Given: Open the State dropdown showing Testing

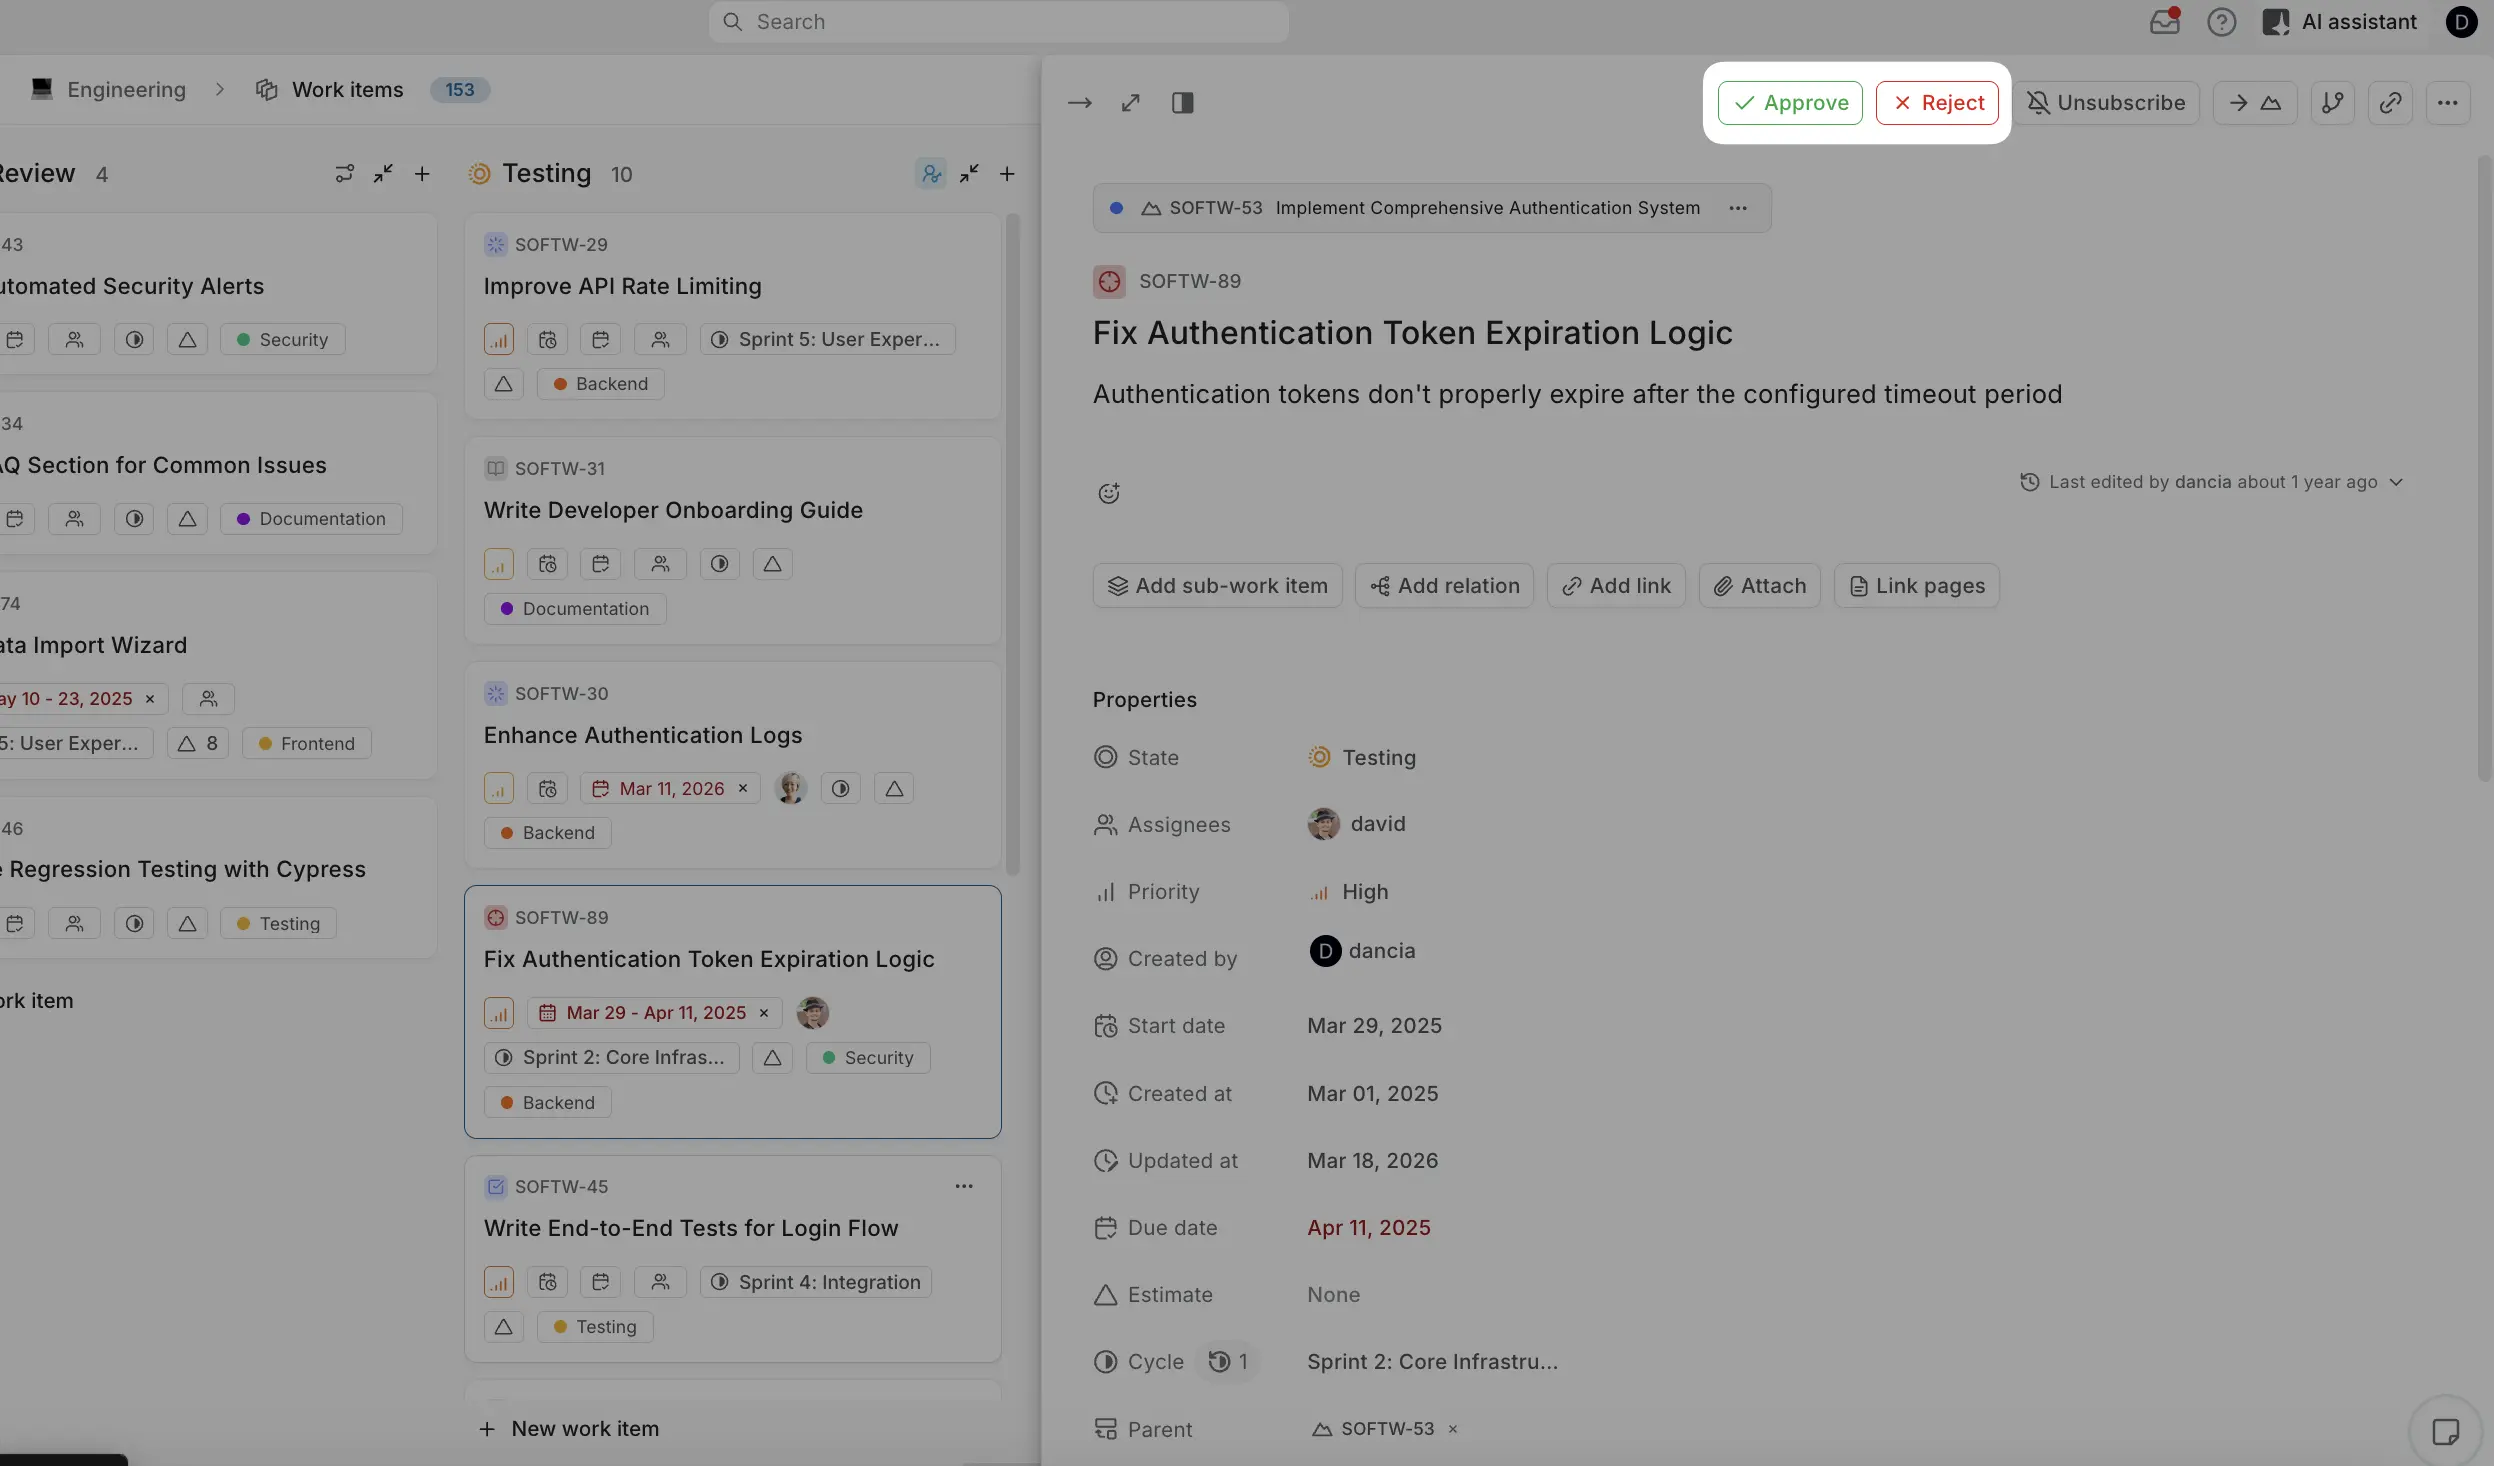Looking at the screenshot, I should (x=1378, y=757).
